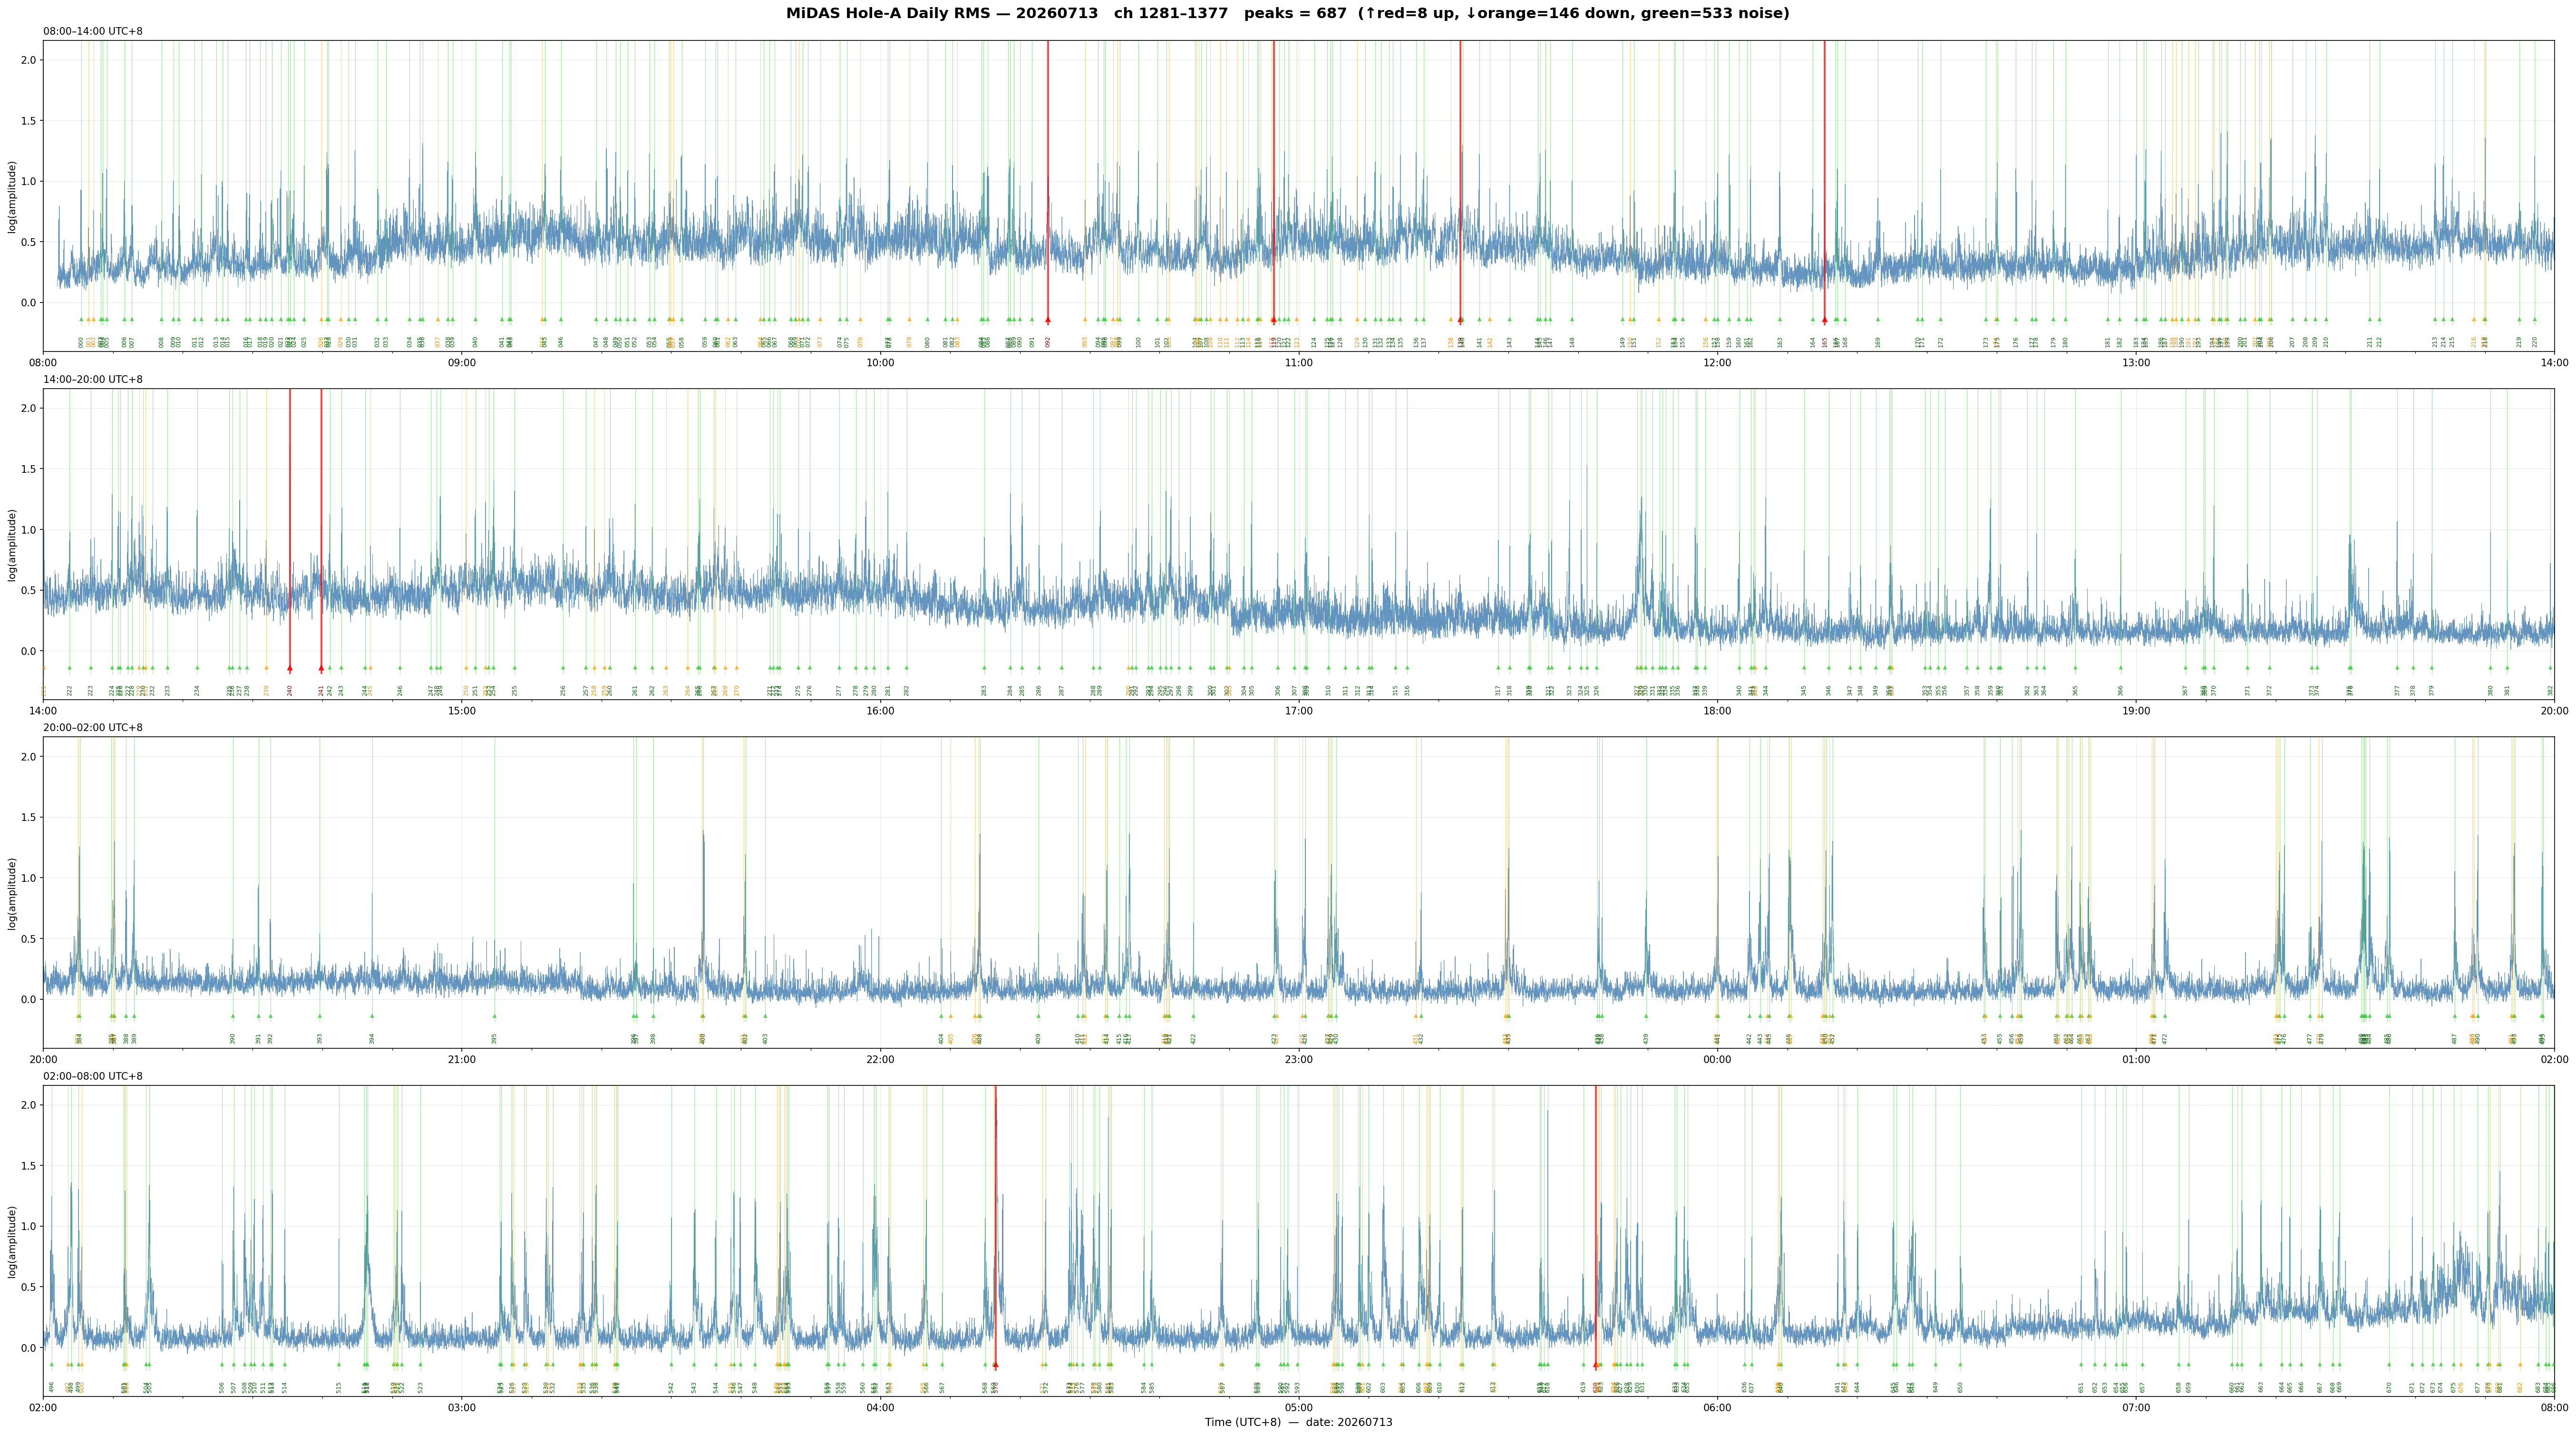2576x1435 pixels.
Task: Click the 18:00 time tick label
Action: pos(1717,710)
